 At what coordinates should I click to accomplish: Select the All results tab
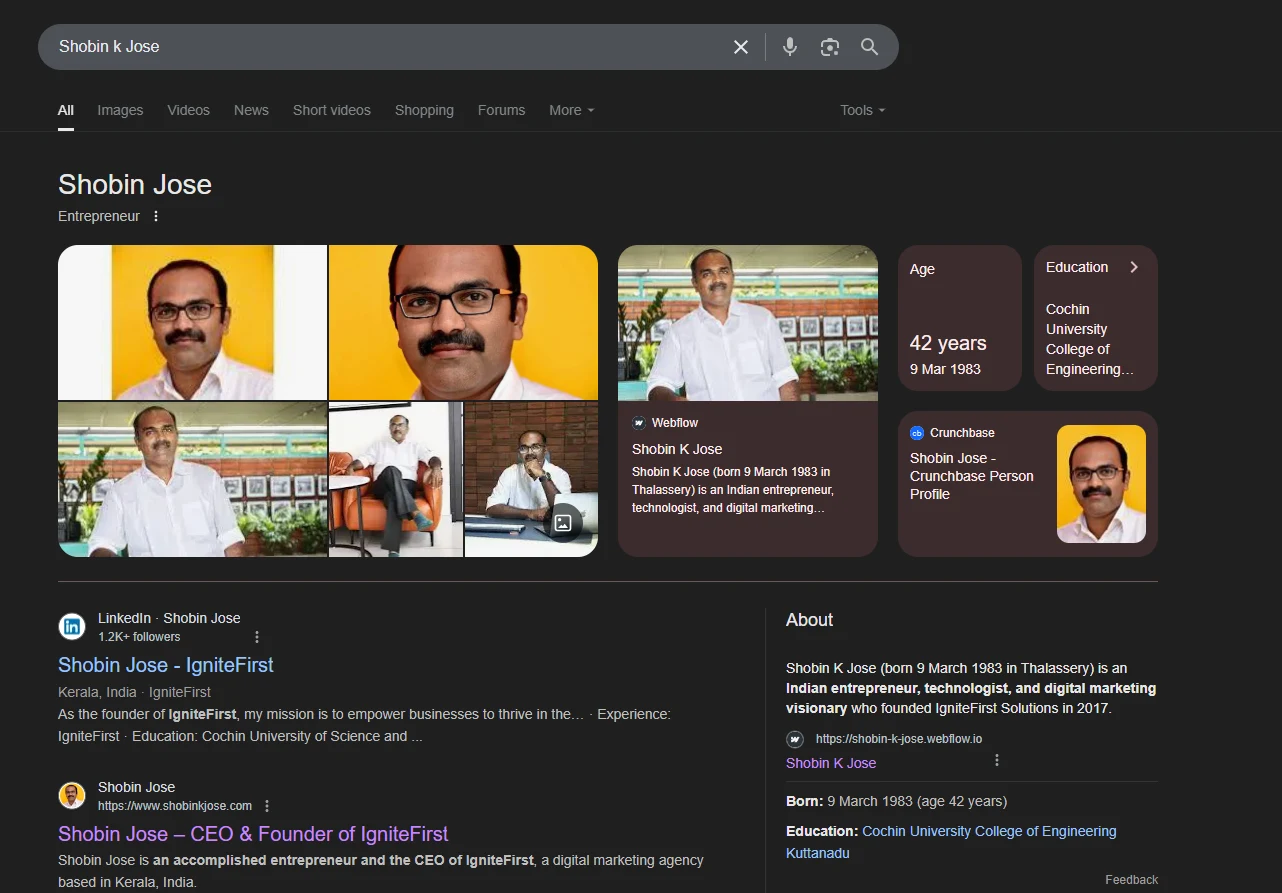point(66,110)
